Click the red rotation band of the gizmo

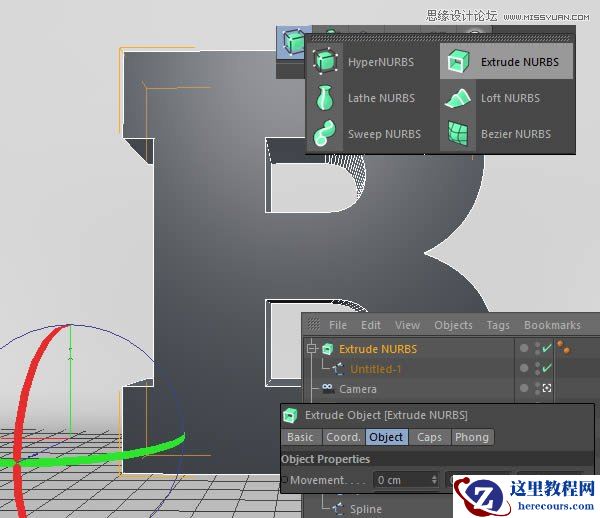[27, 386]
